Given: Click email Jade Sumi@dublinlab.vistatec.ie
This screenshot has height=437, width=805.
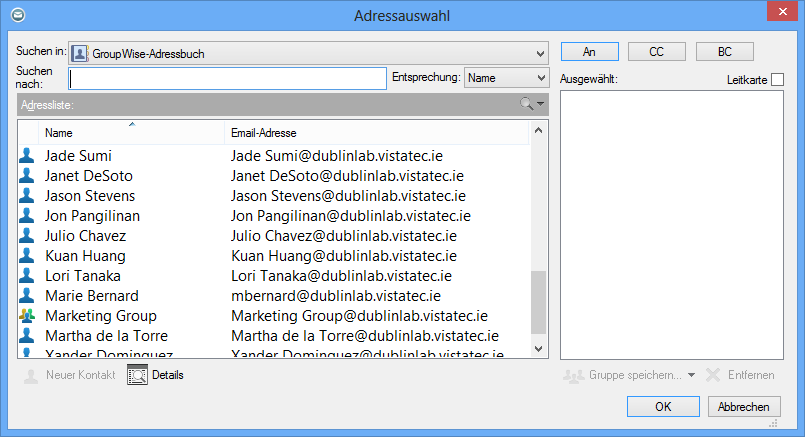Looking at the screenshot, I should tap(337, 156).
